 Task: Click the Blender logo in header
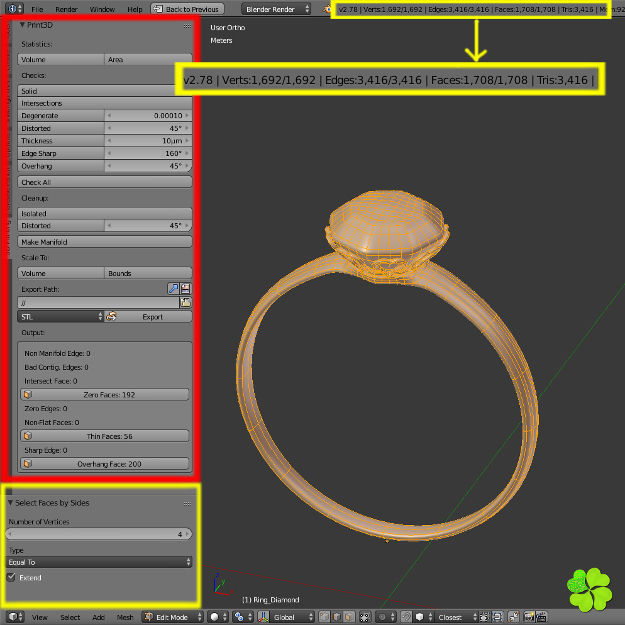click(327, 9)
